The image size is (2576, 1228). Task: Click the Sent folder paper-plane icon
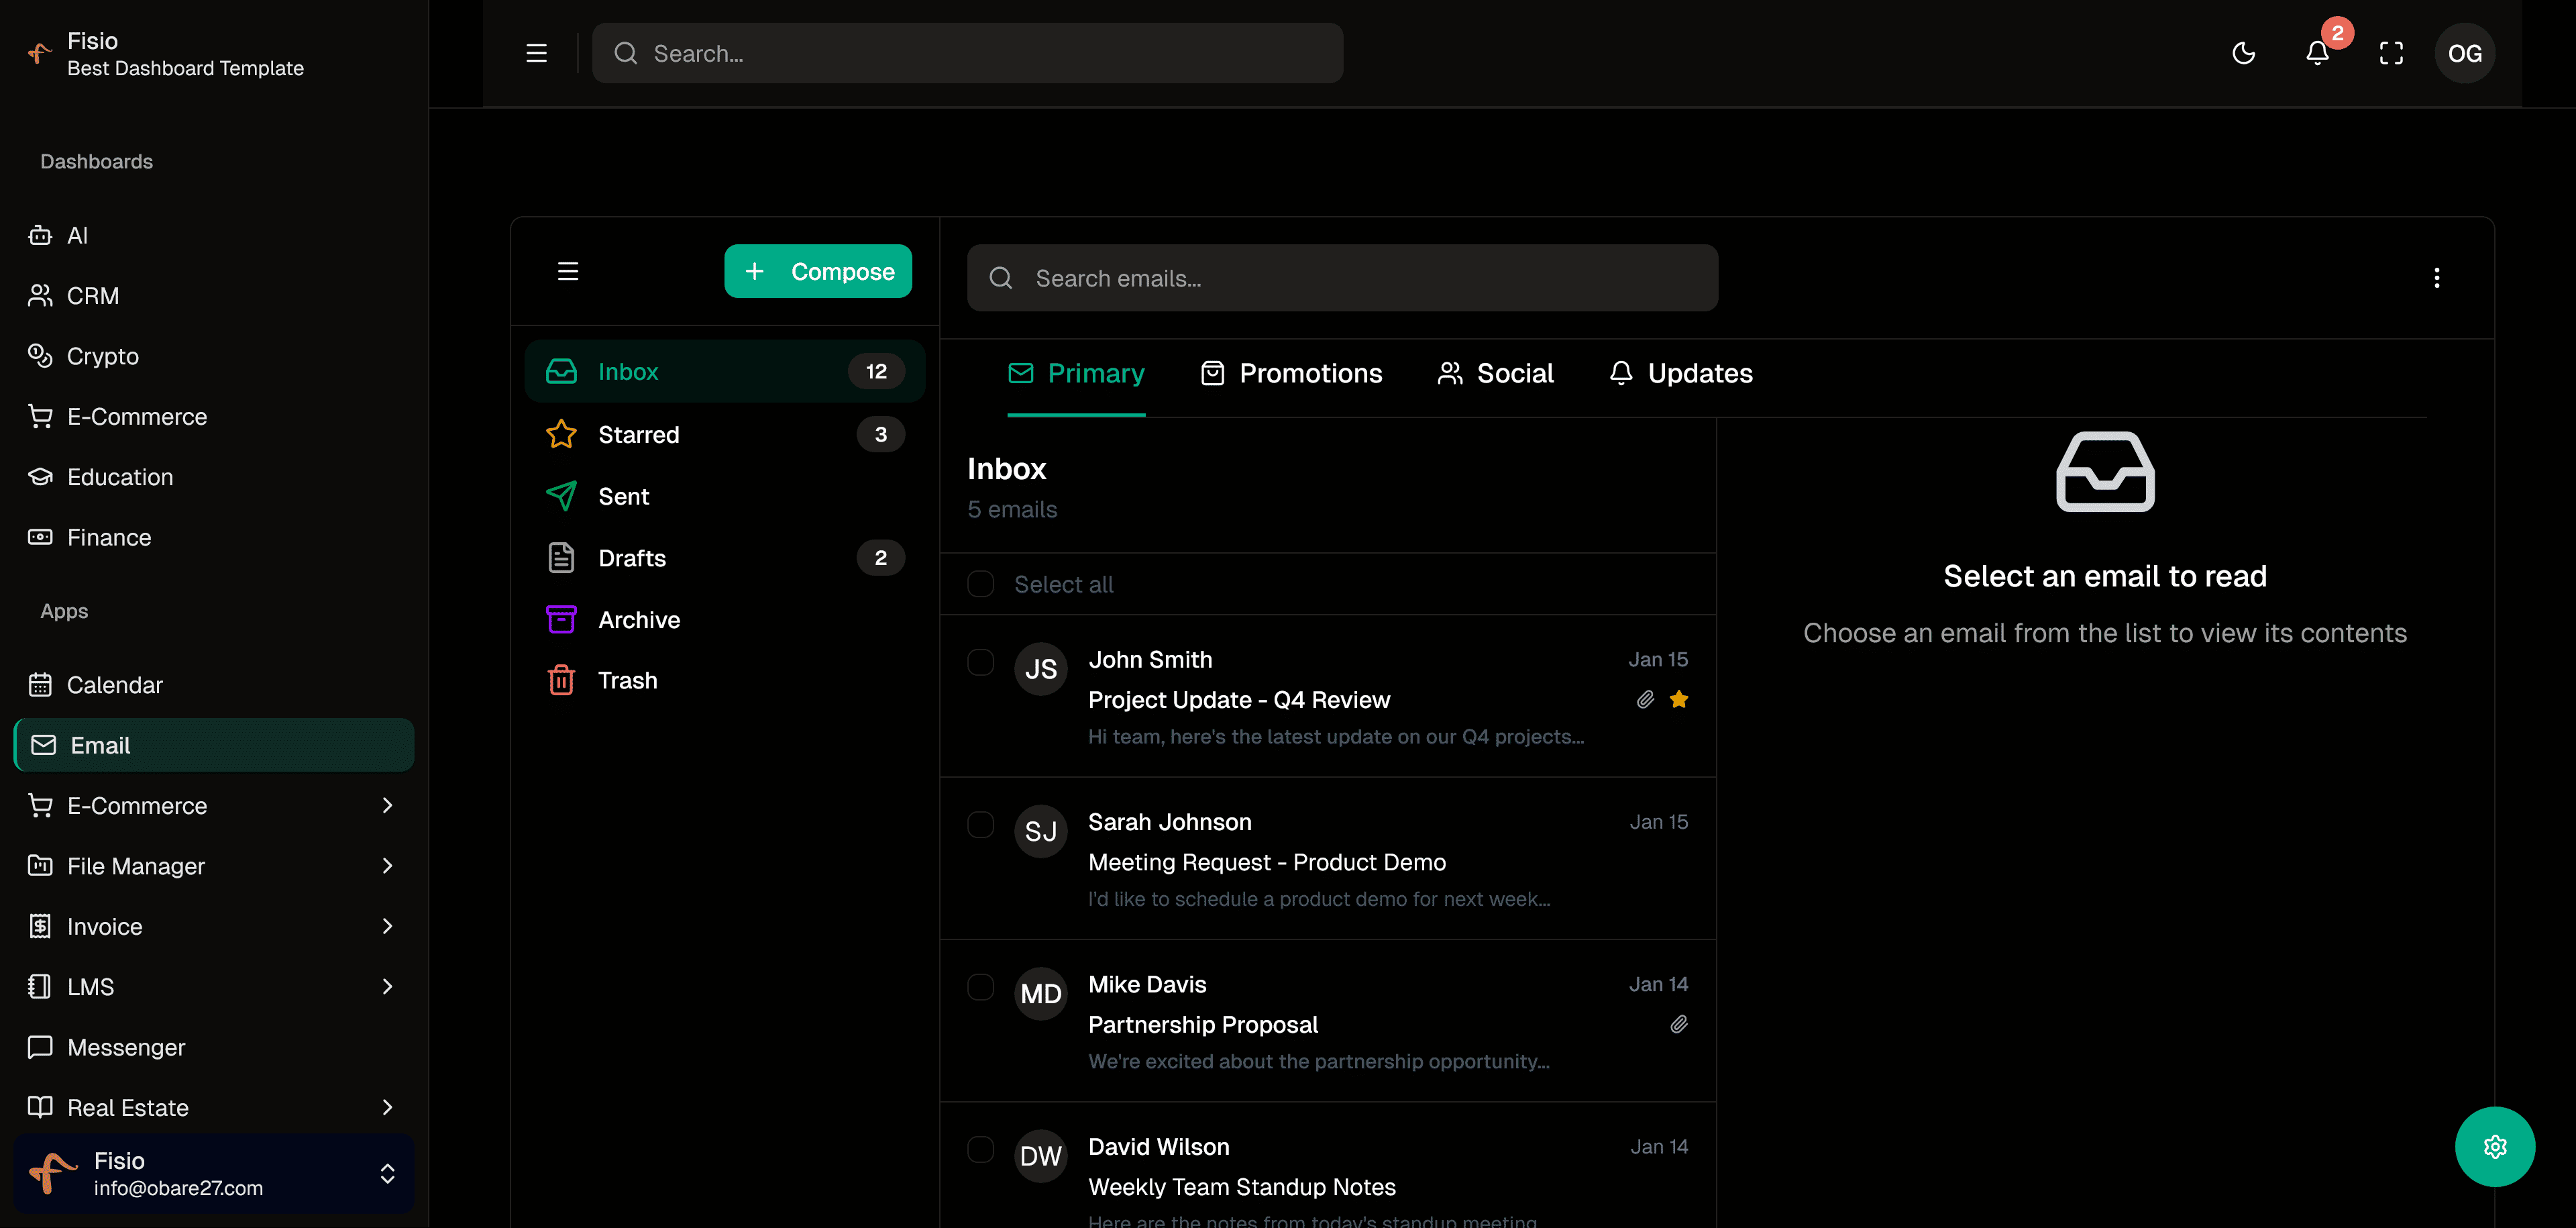click(561, 496)
